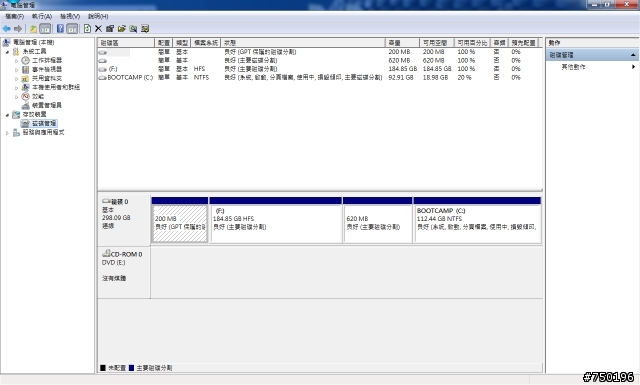Click the open folder toolbar icon

121,29
